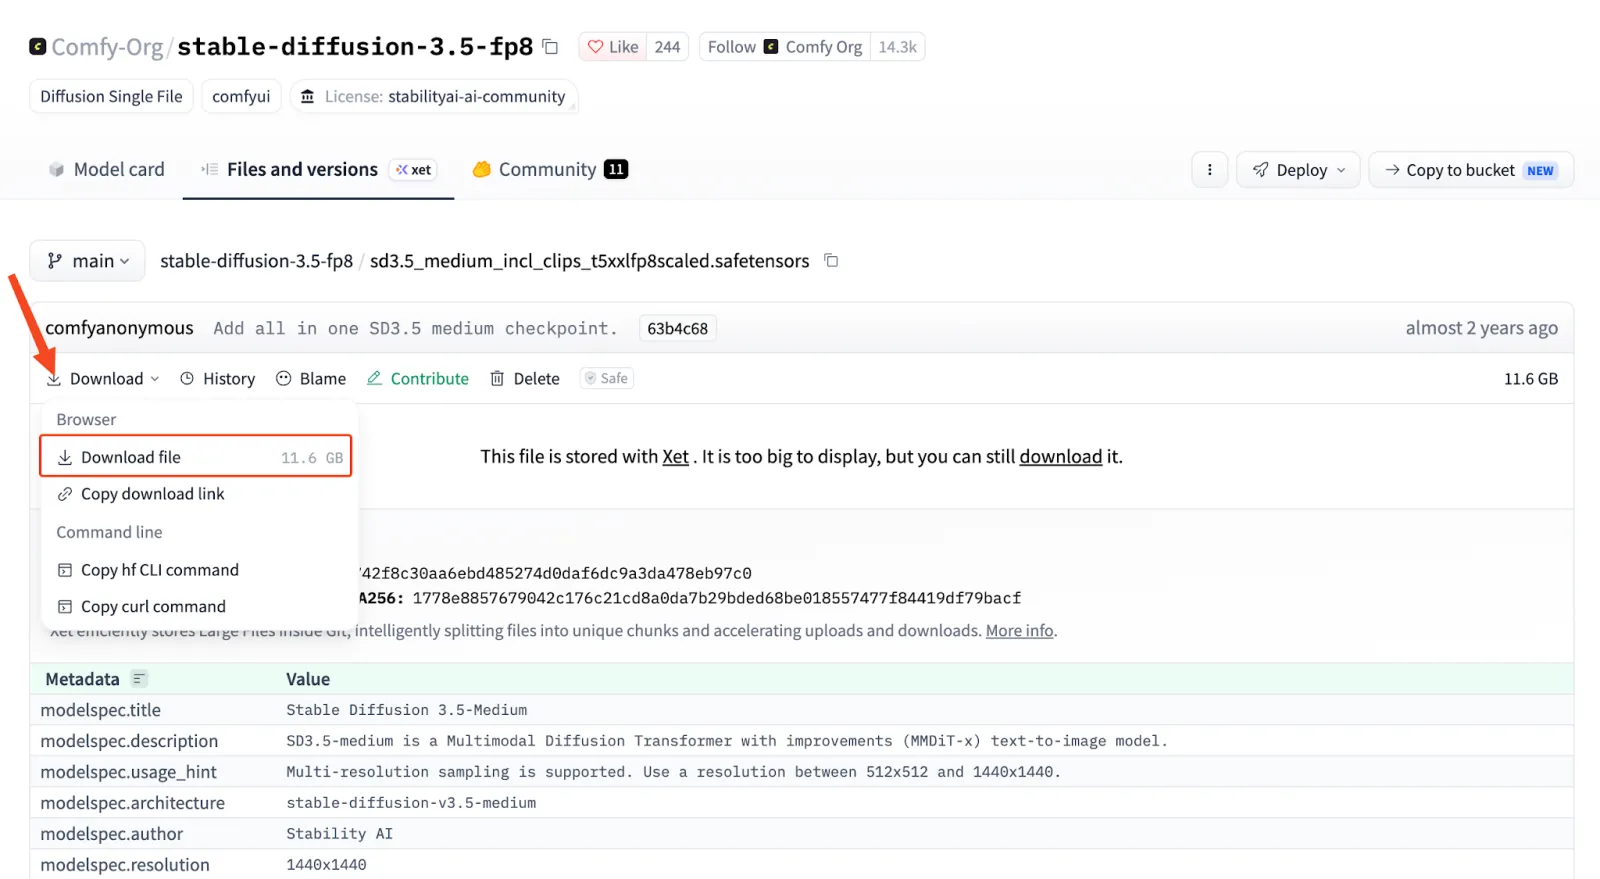Image resolution: width=1600 pixels, height=879 pixels.
Task: Delete this file
Action: point(525,379)
